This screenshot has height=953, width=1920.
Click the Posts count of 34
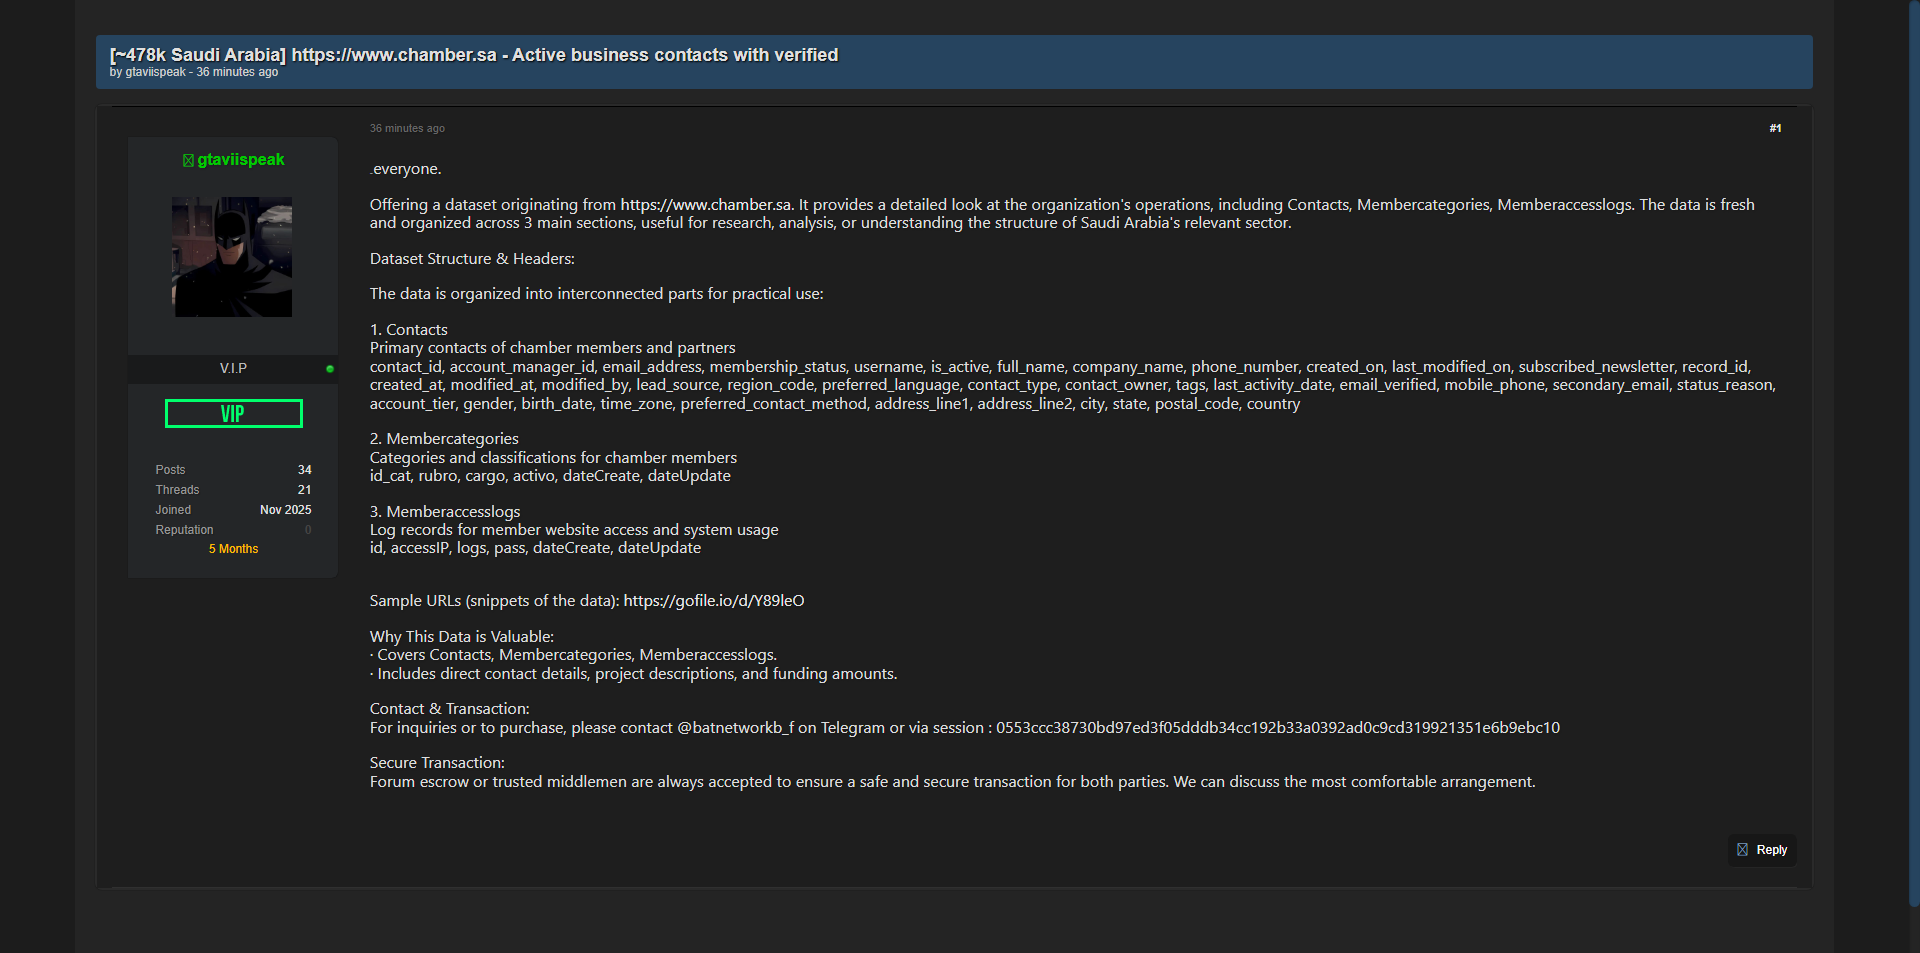pos(304,470)
